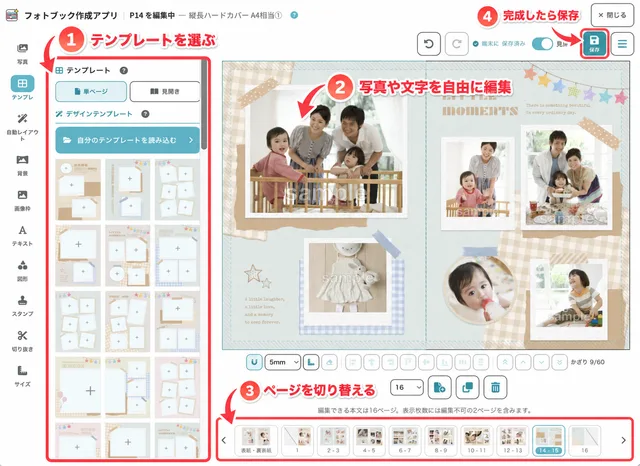Click the duplicate page icon button

pos(467,387)
